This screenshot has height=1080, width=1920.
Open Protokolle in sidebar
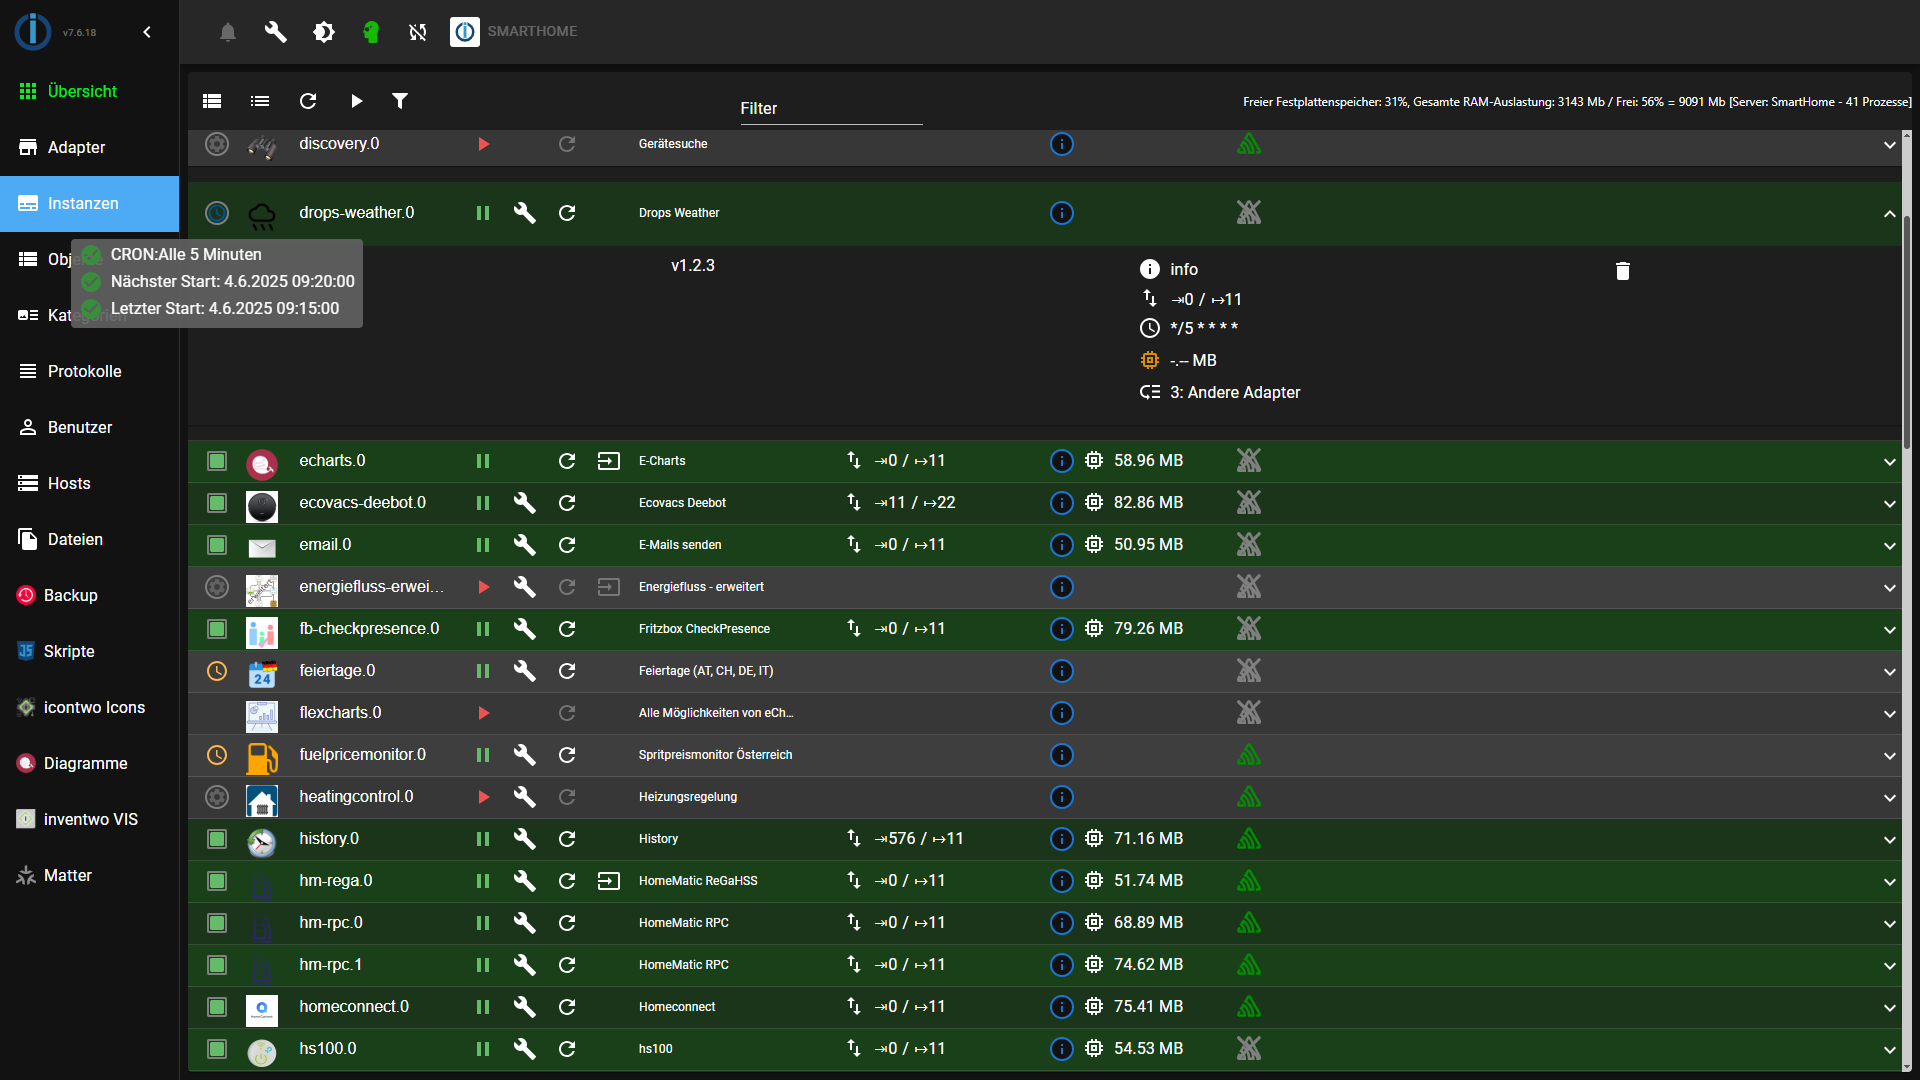(x=84, y=371)
